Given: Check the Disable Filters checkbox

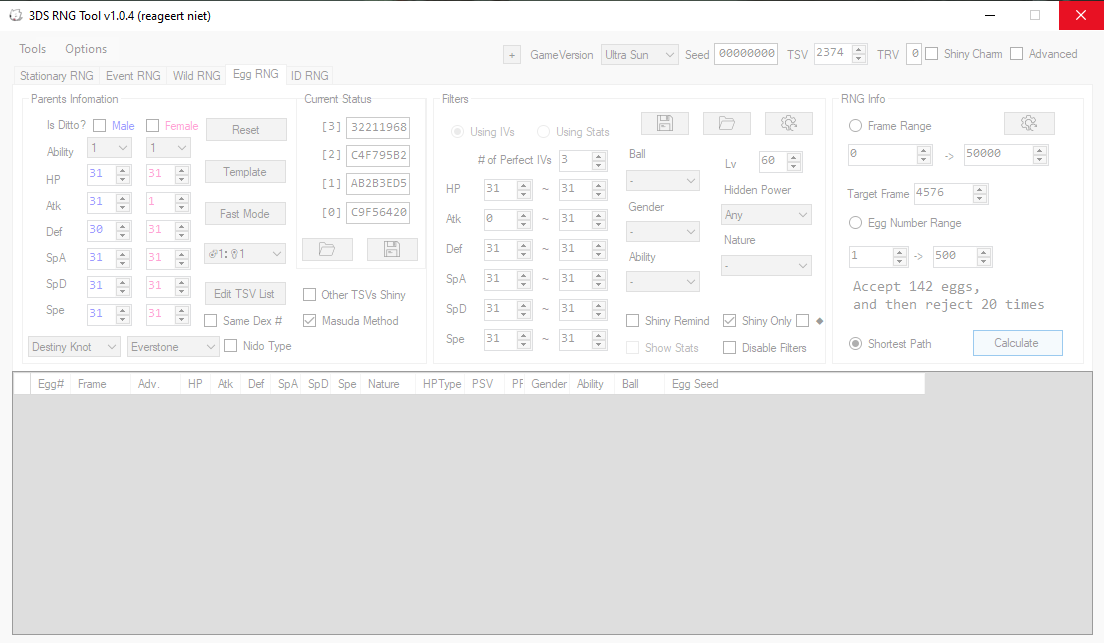Looking at the screenshot, I should click(730, 348).
